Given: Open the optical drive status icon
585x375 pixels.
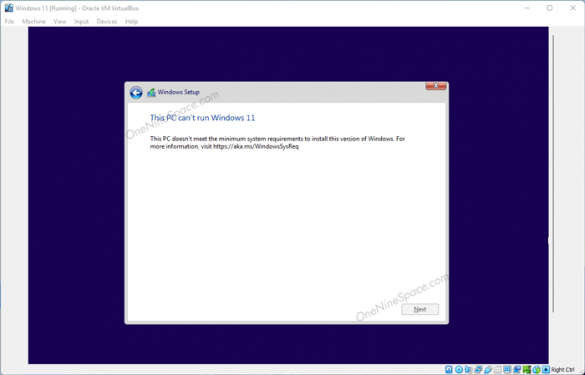Looking at the screenshot, I should [x=459, y=369].
